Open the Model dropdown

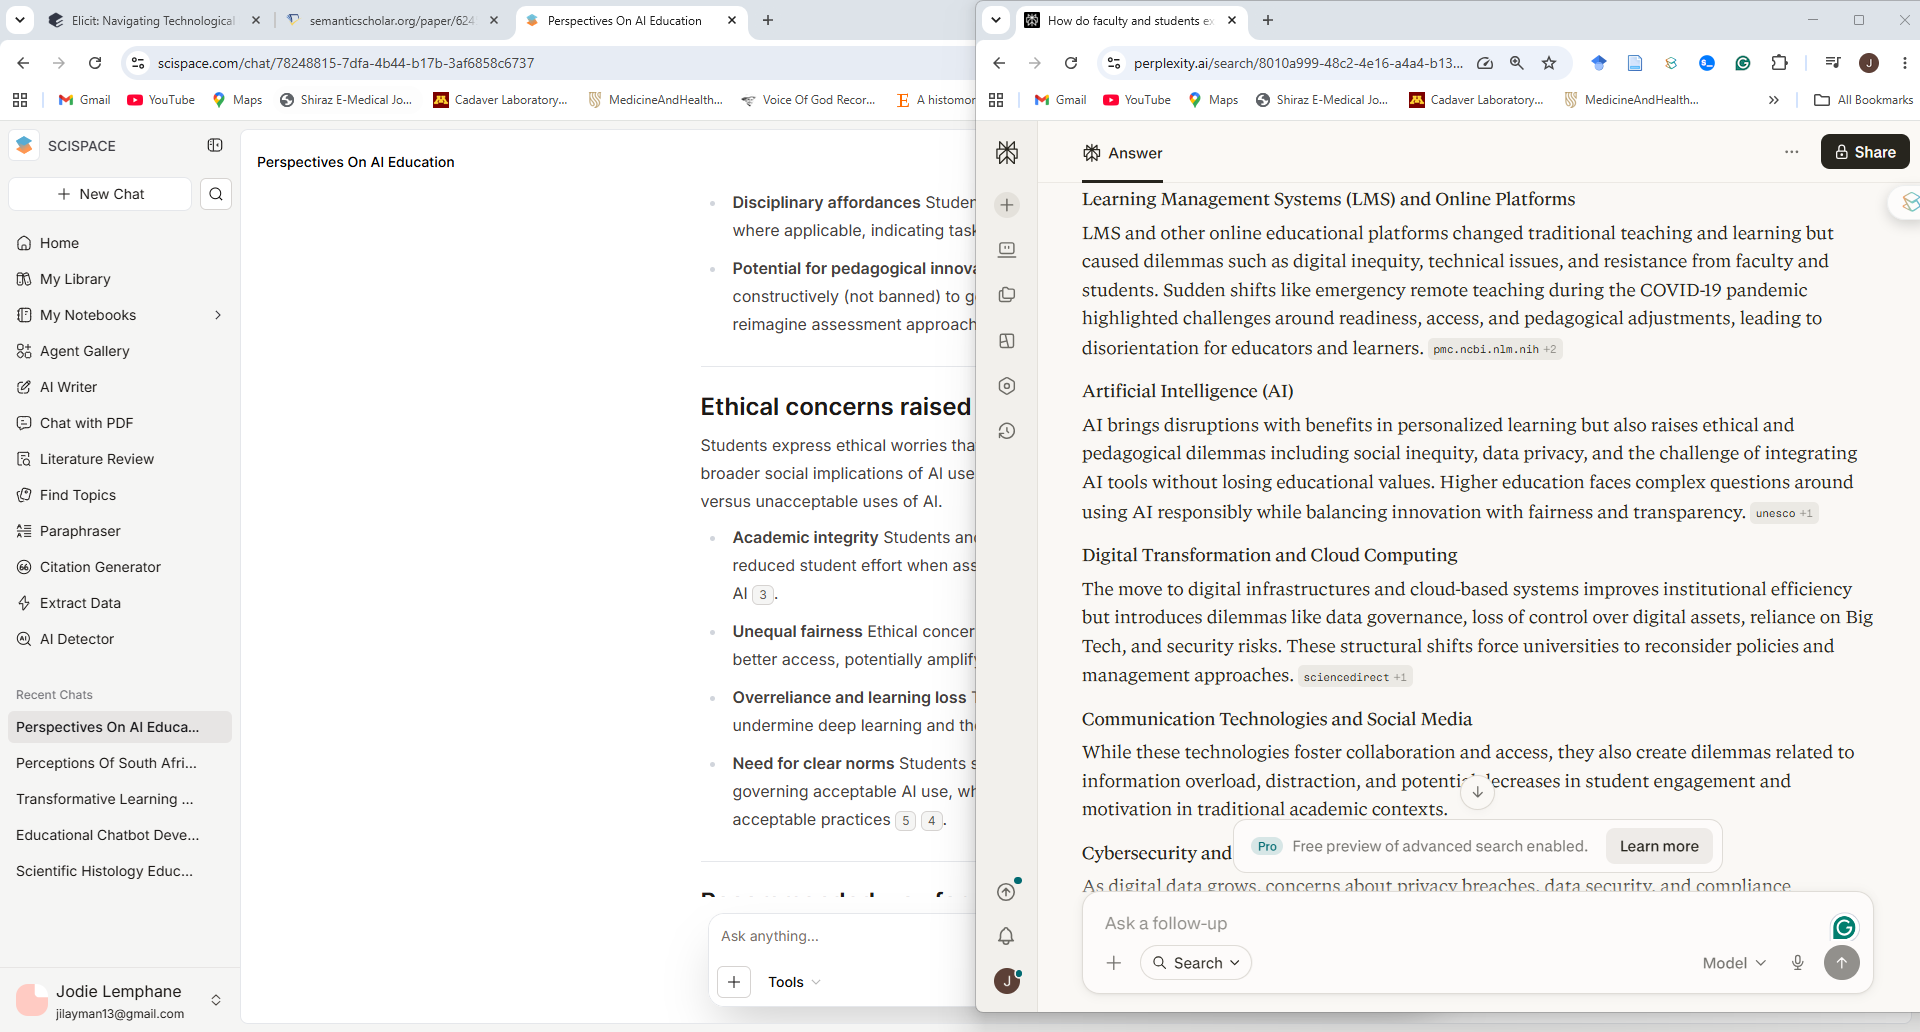pos(1734,963)
